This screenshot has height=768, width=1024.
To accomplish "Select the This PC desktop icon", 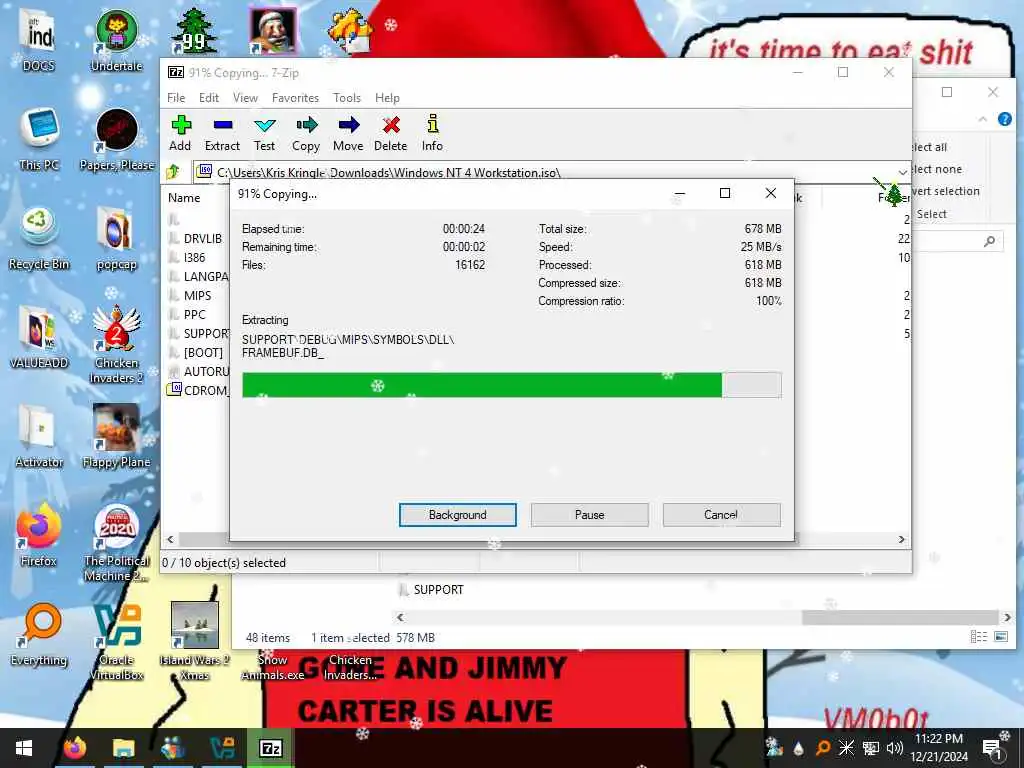I will click(x=39, y=139).
